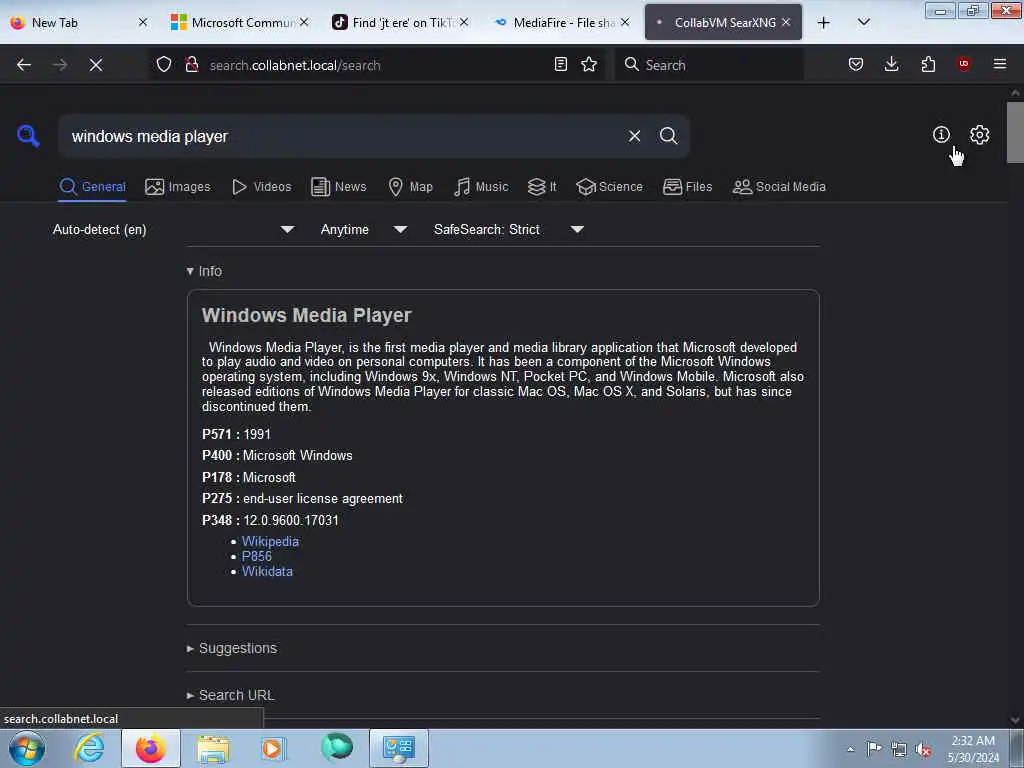Open the Wikipedia link in the infobox

[x=270, y=541]
